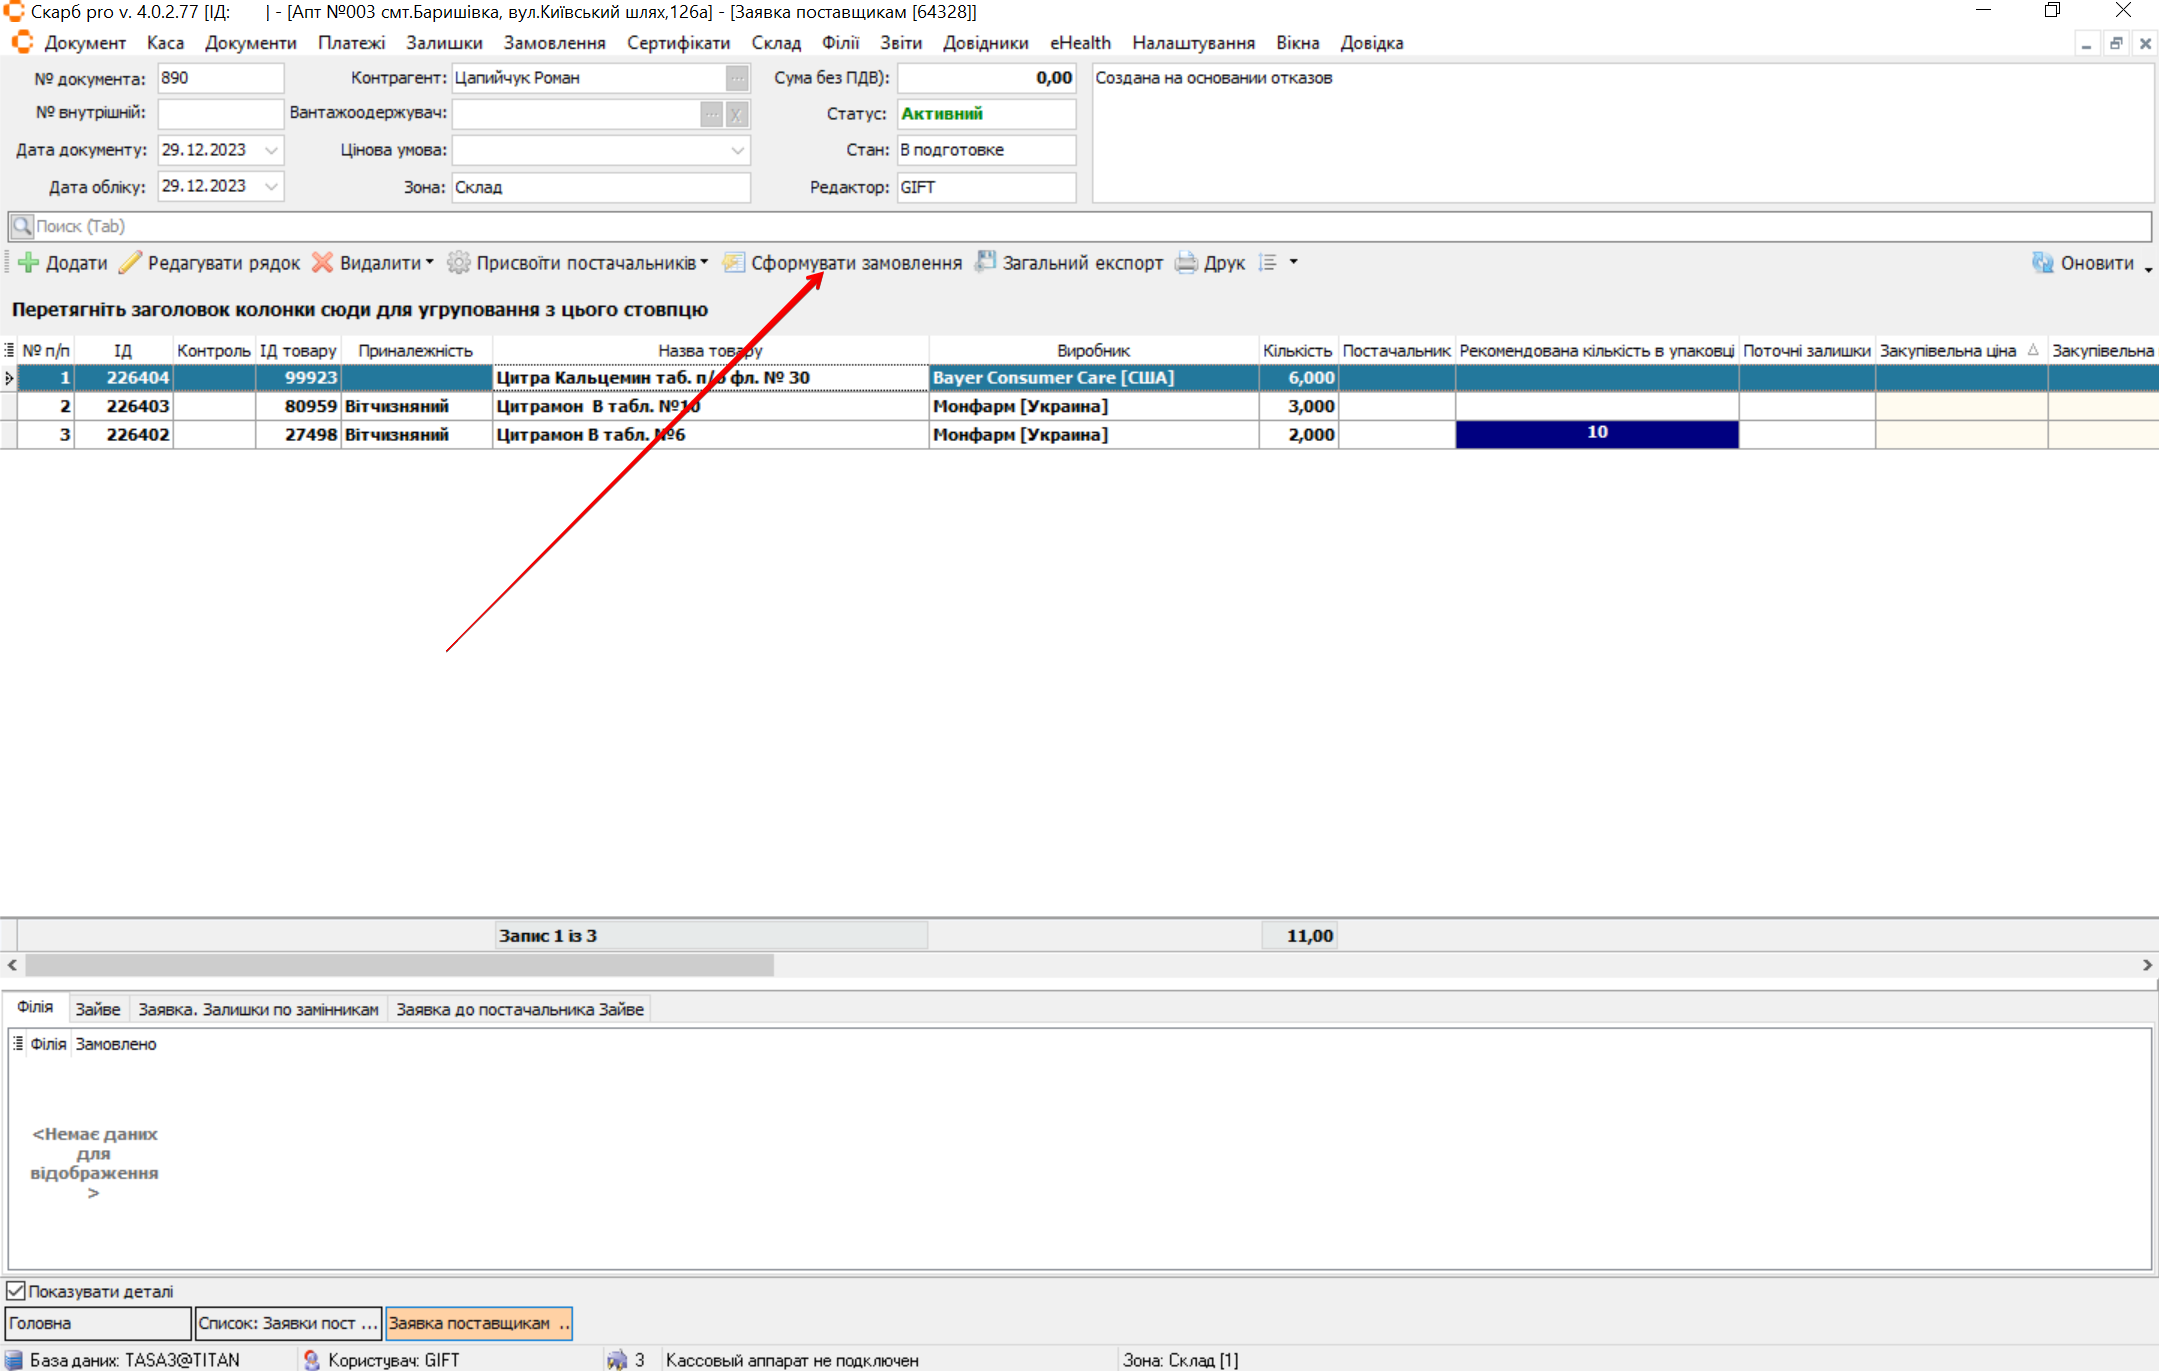This screenshot has width=2159, height=1371.
Task: Click the pencil Редагувати рядок icon
Action: [130, 263]
